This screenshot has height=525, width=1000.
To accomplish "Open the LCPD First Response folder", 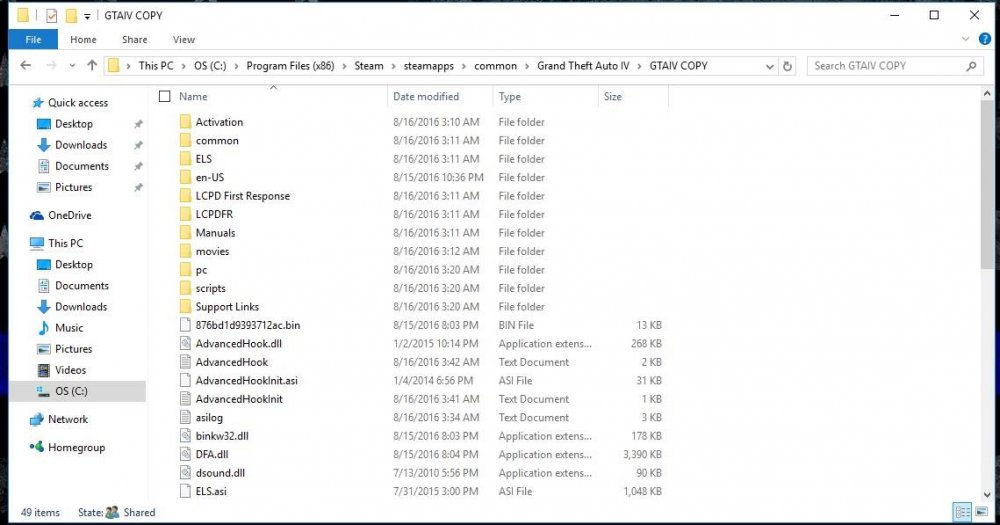I will [242, 196].
